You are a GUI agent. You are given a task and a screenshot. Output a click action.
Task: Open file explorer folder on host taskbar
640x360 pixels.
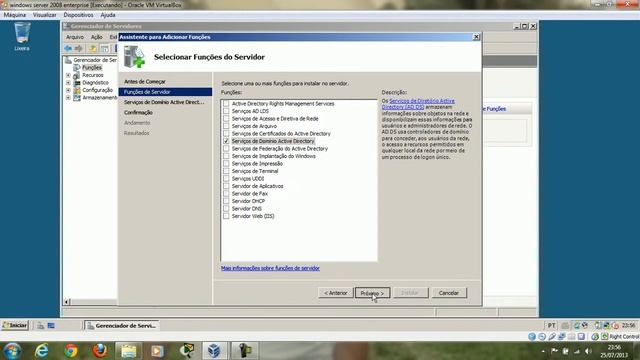(129, 351)
